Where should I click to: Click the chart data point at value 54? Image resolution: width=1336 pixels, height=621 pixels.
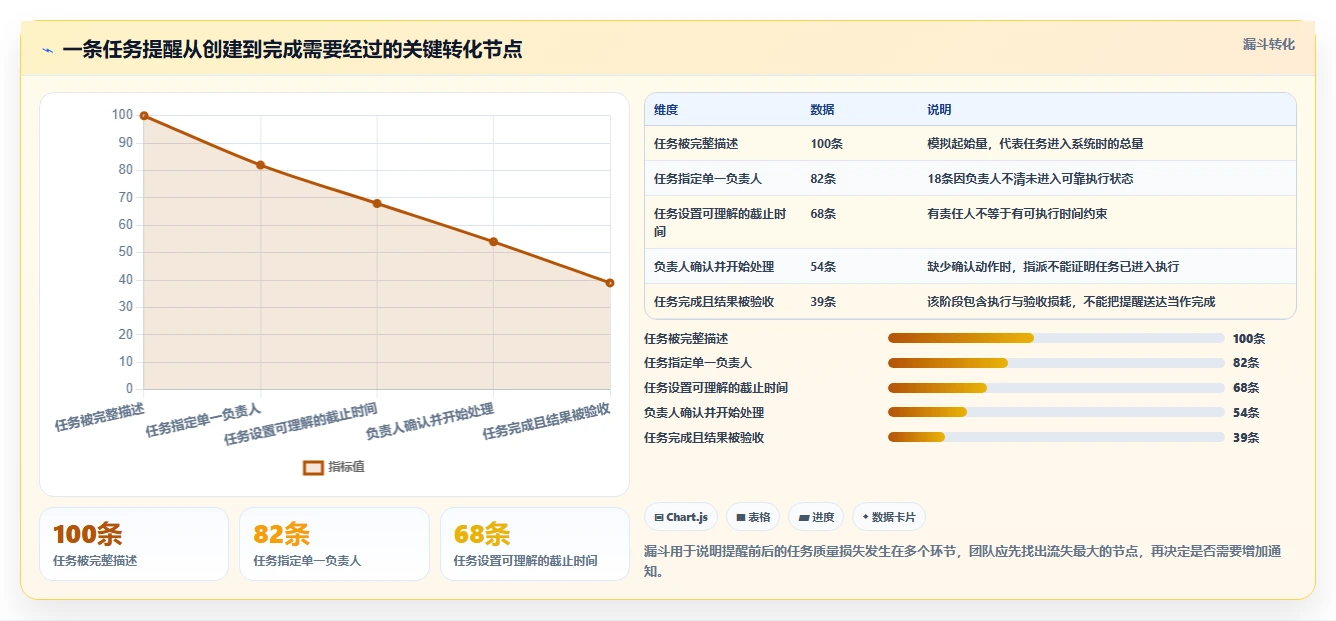pyautogui.click(x=494, y=242)
